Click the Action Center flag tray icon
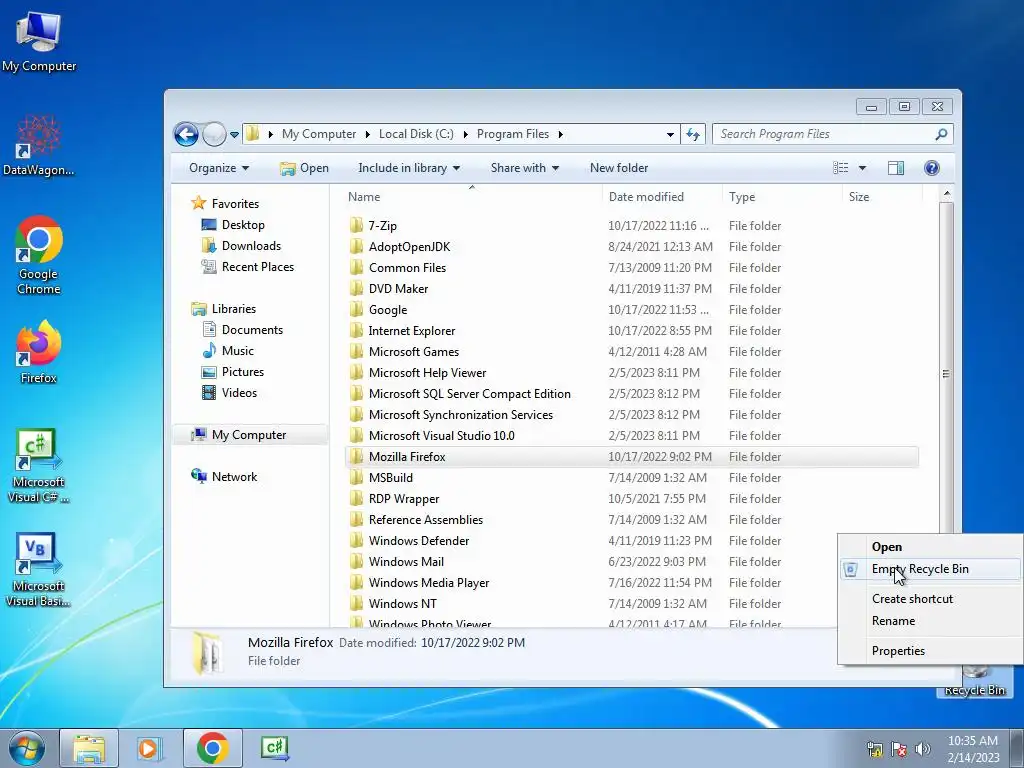The width and height of the screenshot is (1024, 768). 899,749
